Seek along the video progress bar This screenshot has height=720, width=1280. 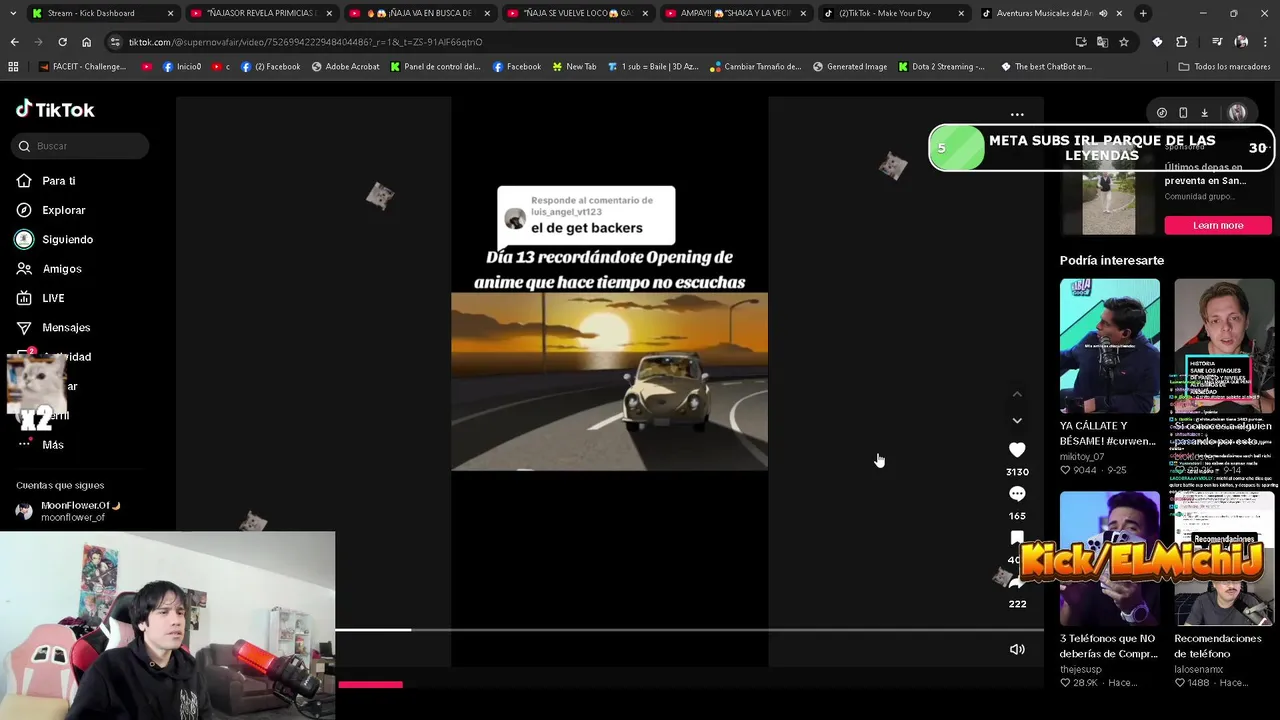(689, 630)
